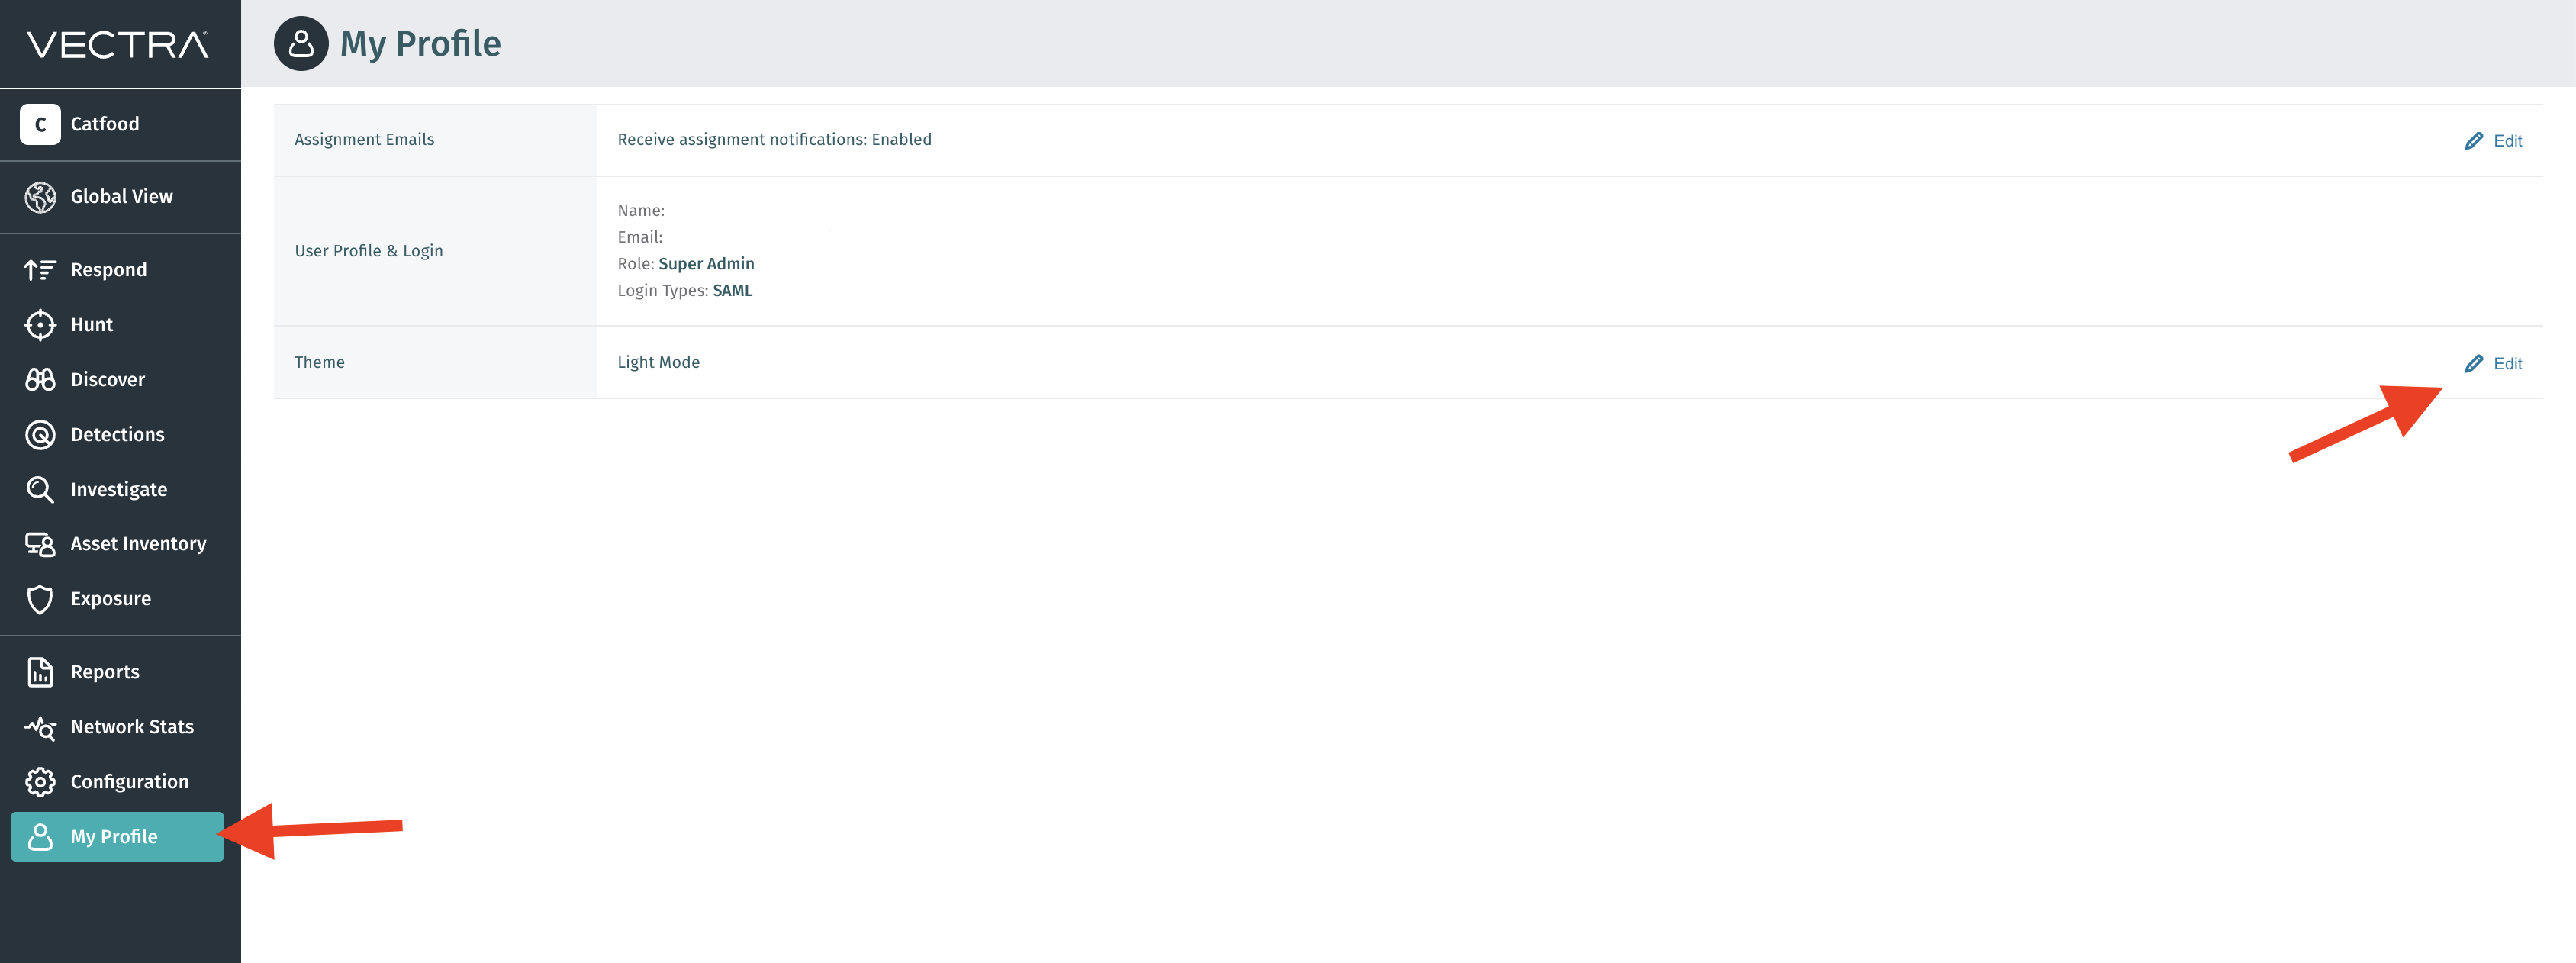Click the Configuration gear icon
Screen dimensions: 2576x963
[40, 782]
